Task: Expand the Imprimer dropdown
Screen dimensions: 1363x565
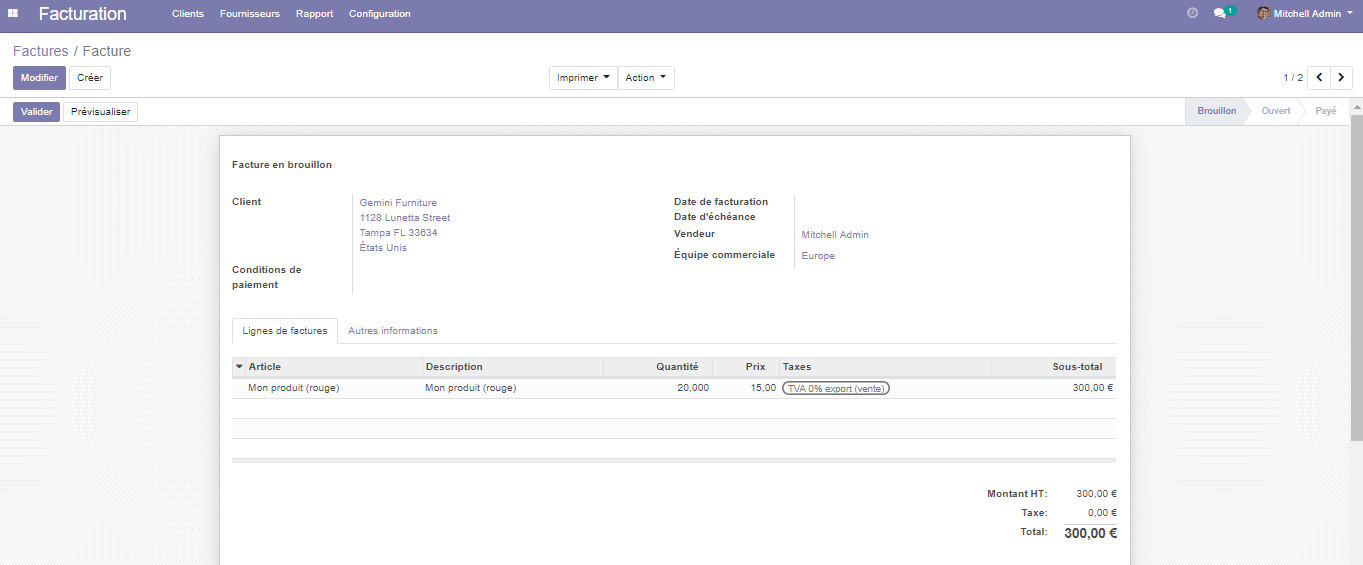Action: pos(583,78)
